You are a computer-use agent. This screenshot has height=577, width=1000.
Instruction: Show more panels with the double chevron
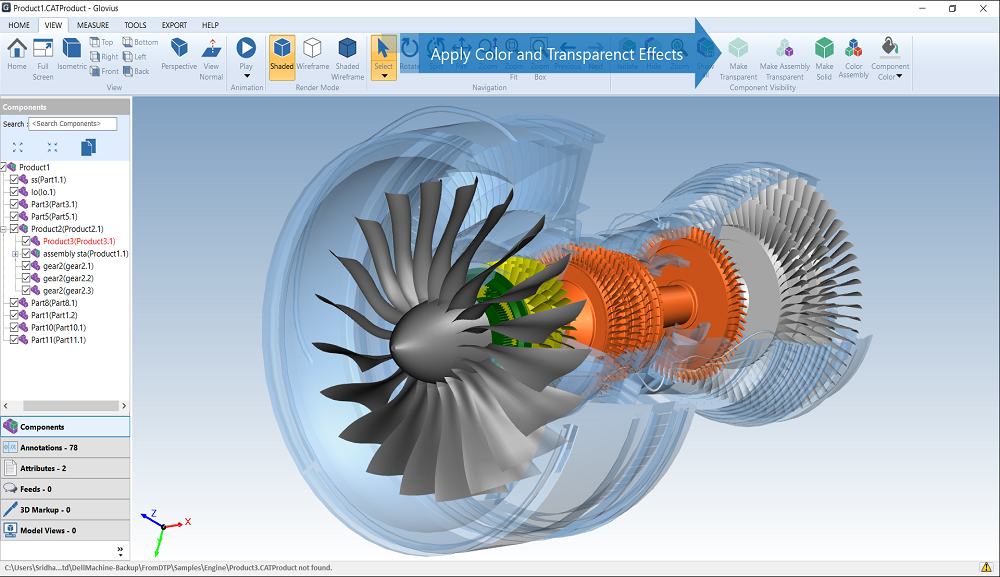pos(120,550)
